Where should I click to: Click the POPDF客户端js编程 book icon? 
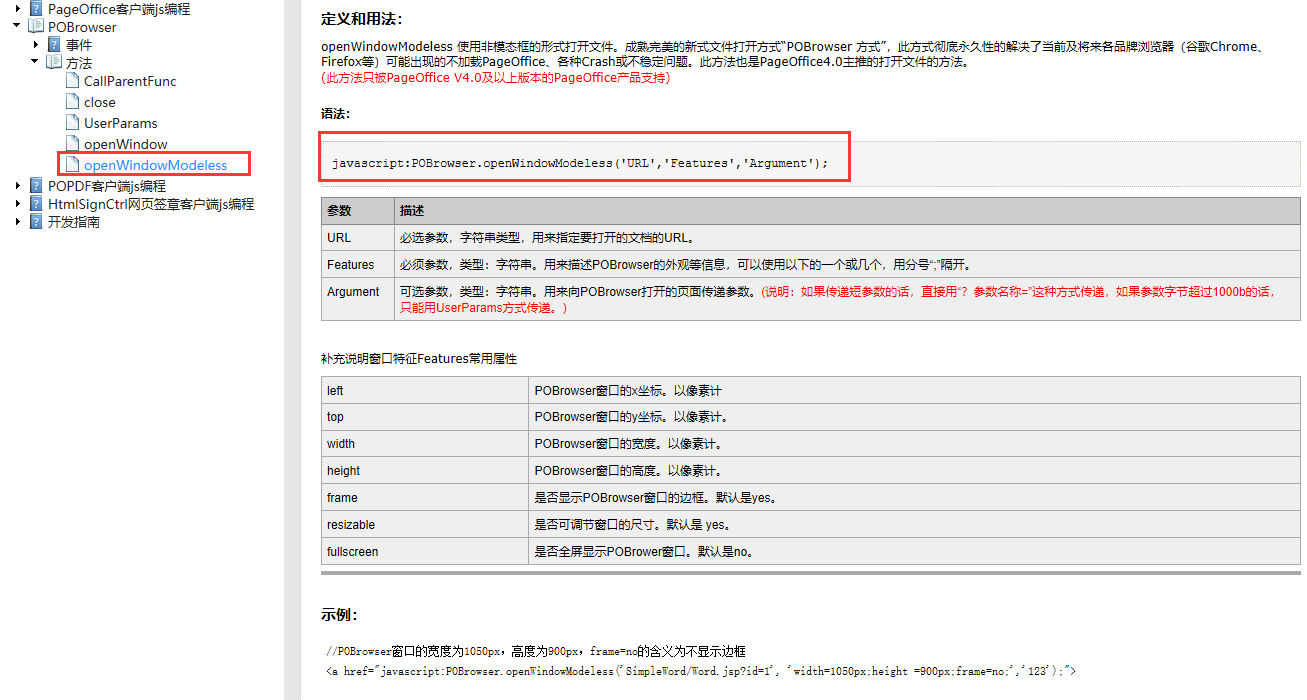click(x=36, y=185)
